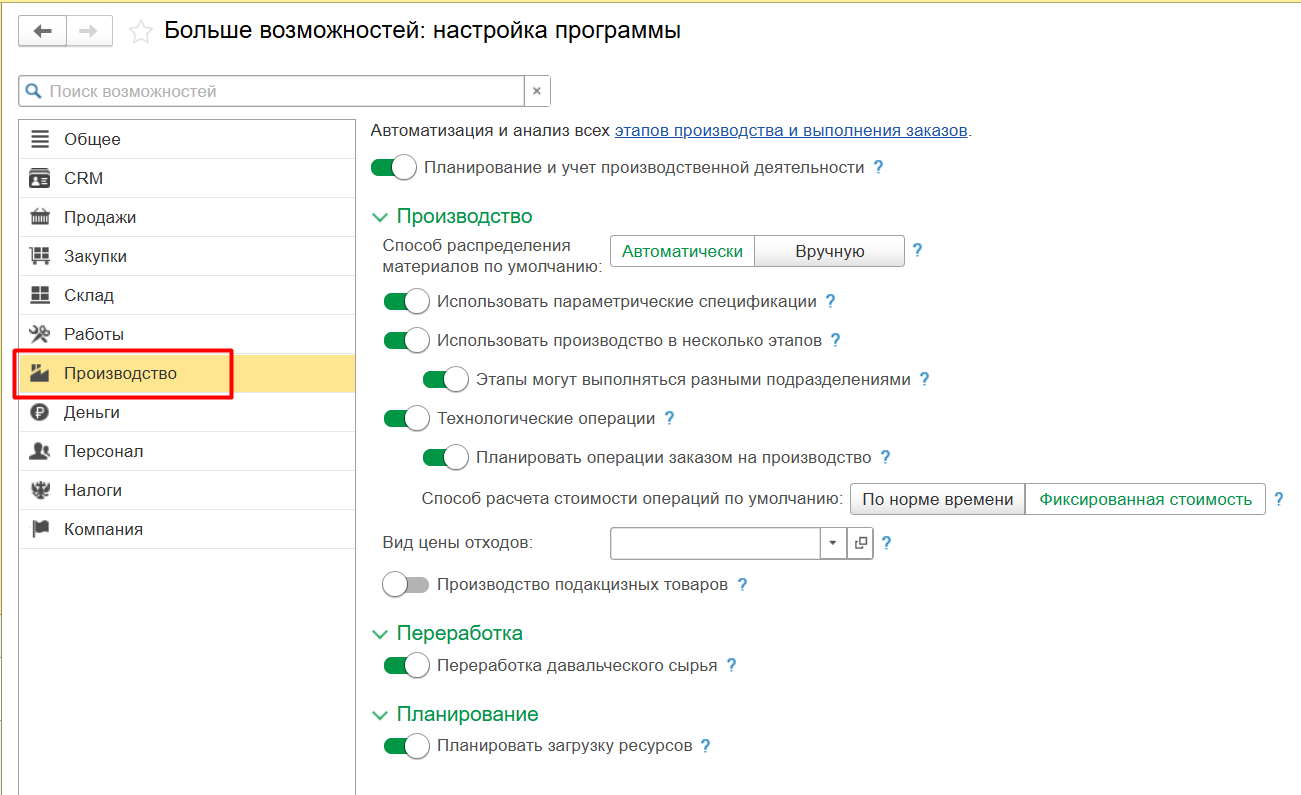
Task: Select Общее in the settings sidebar
Action: (187, 139)
